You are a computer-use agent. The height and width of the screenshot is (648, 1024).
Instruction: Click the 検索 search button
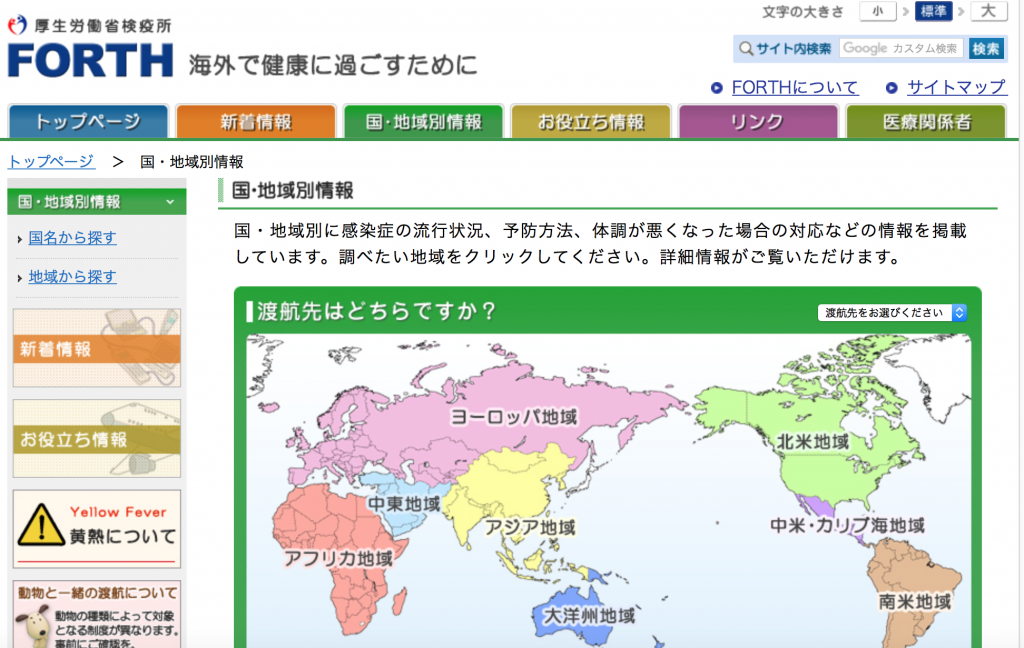985,49
